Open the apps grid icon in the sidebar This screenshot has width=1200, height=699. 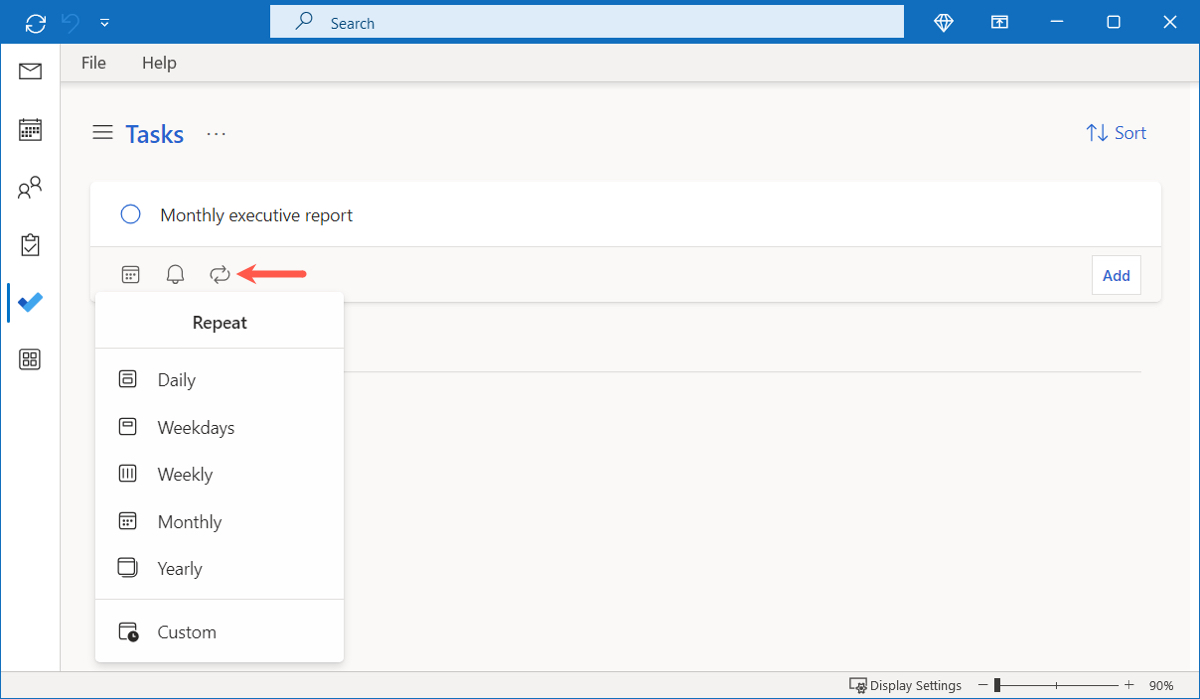(29, 358)
